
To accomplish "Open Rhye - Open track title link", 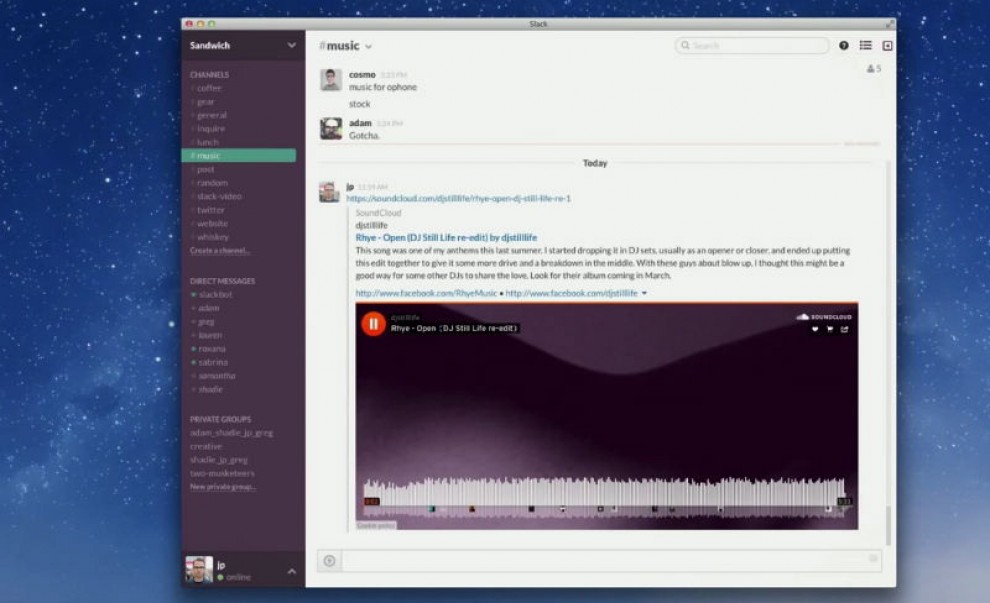I will coord(446,237).
